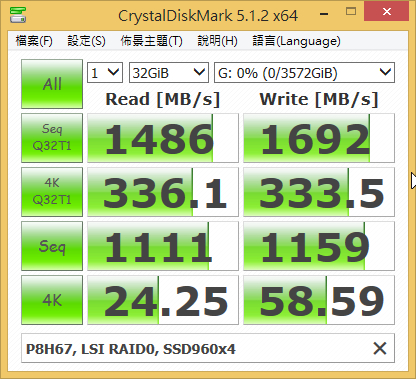The height and width of the screenshot is (379, 416).
Task: Minimize the CrystalDiskMark window
Action: (x=324, y=14)
